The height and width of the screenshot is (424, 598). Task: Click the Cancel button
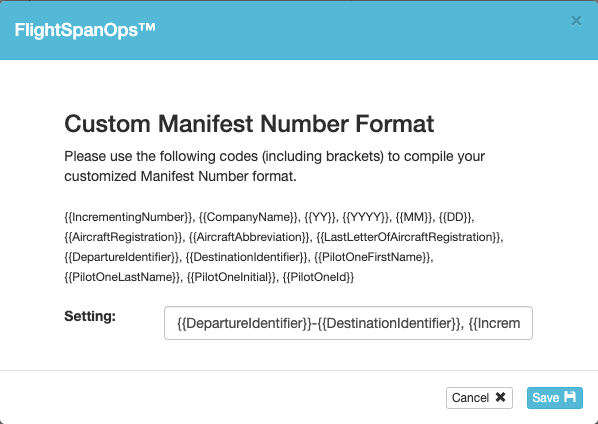479,398
